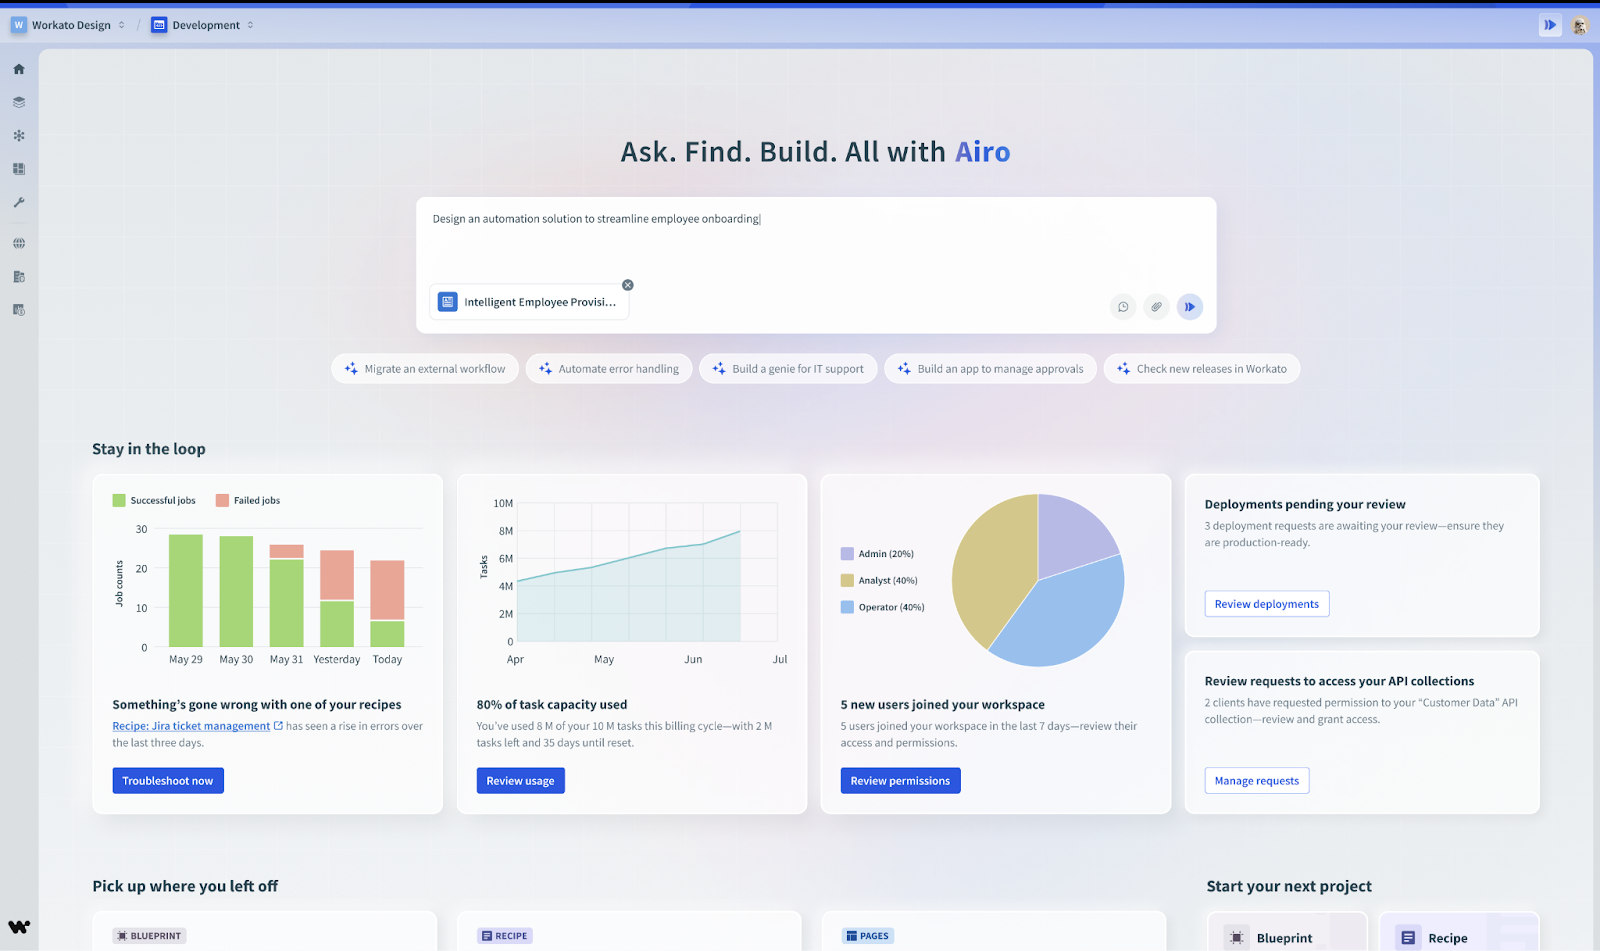This screenshot has height=951, width=1600.
Task: Open the user profile avatar
Action: pyautogui.click(x=1580, y=25)
